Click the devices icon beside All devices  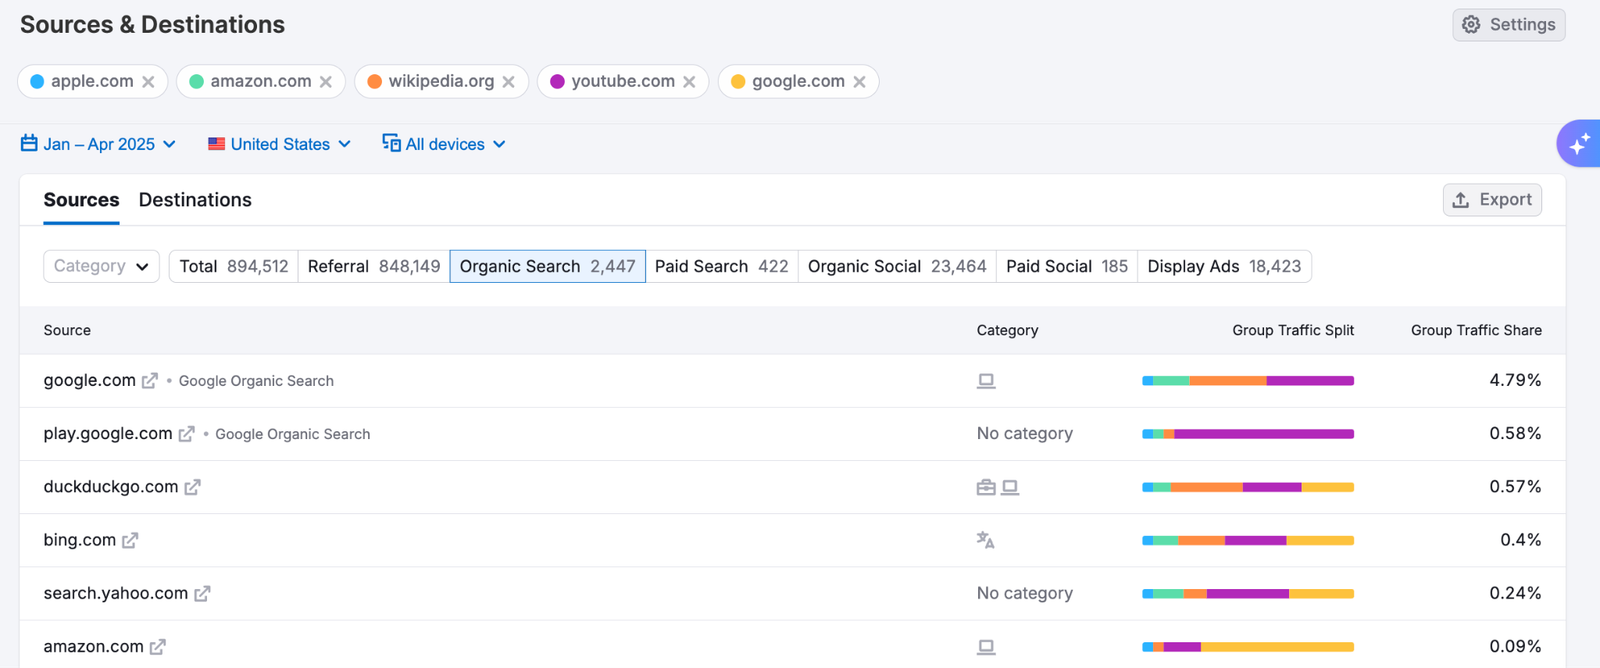point(391,143)
